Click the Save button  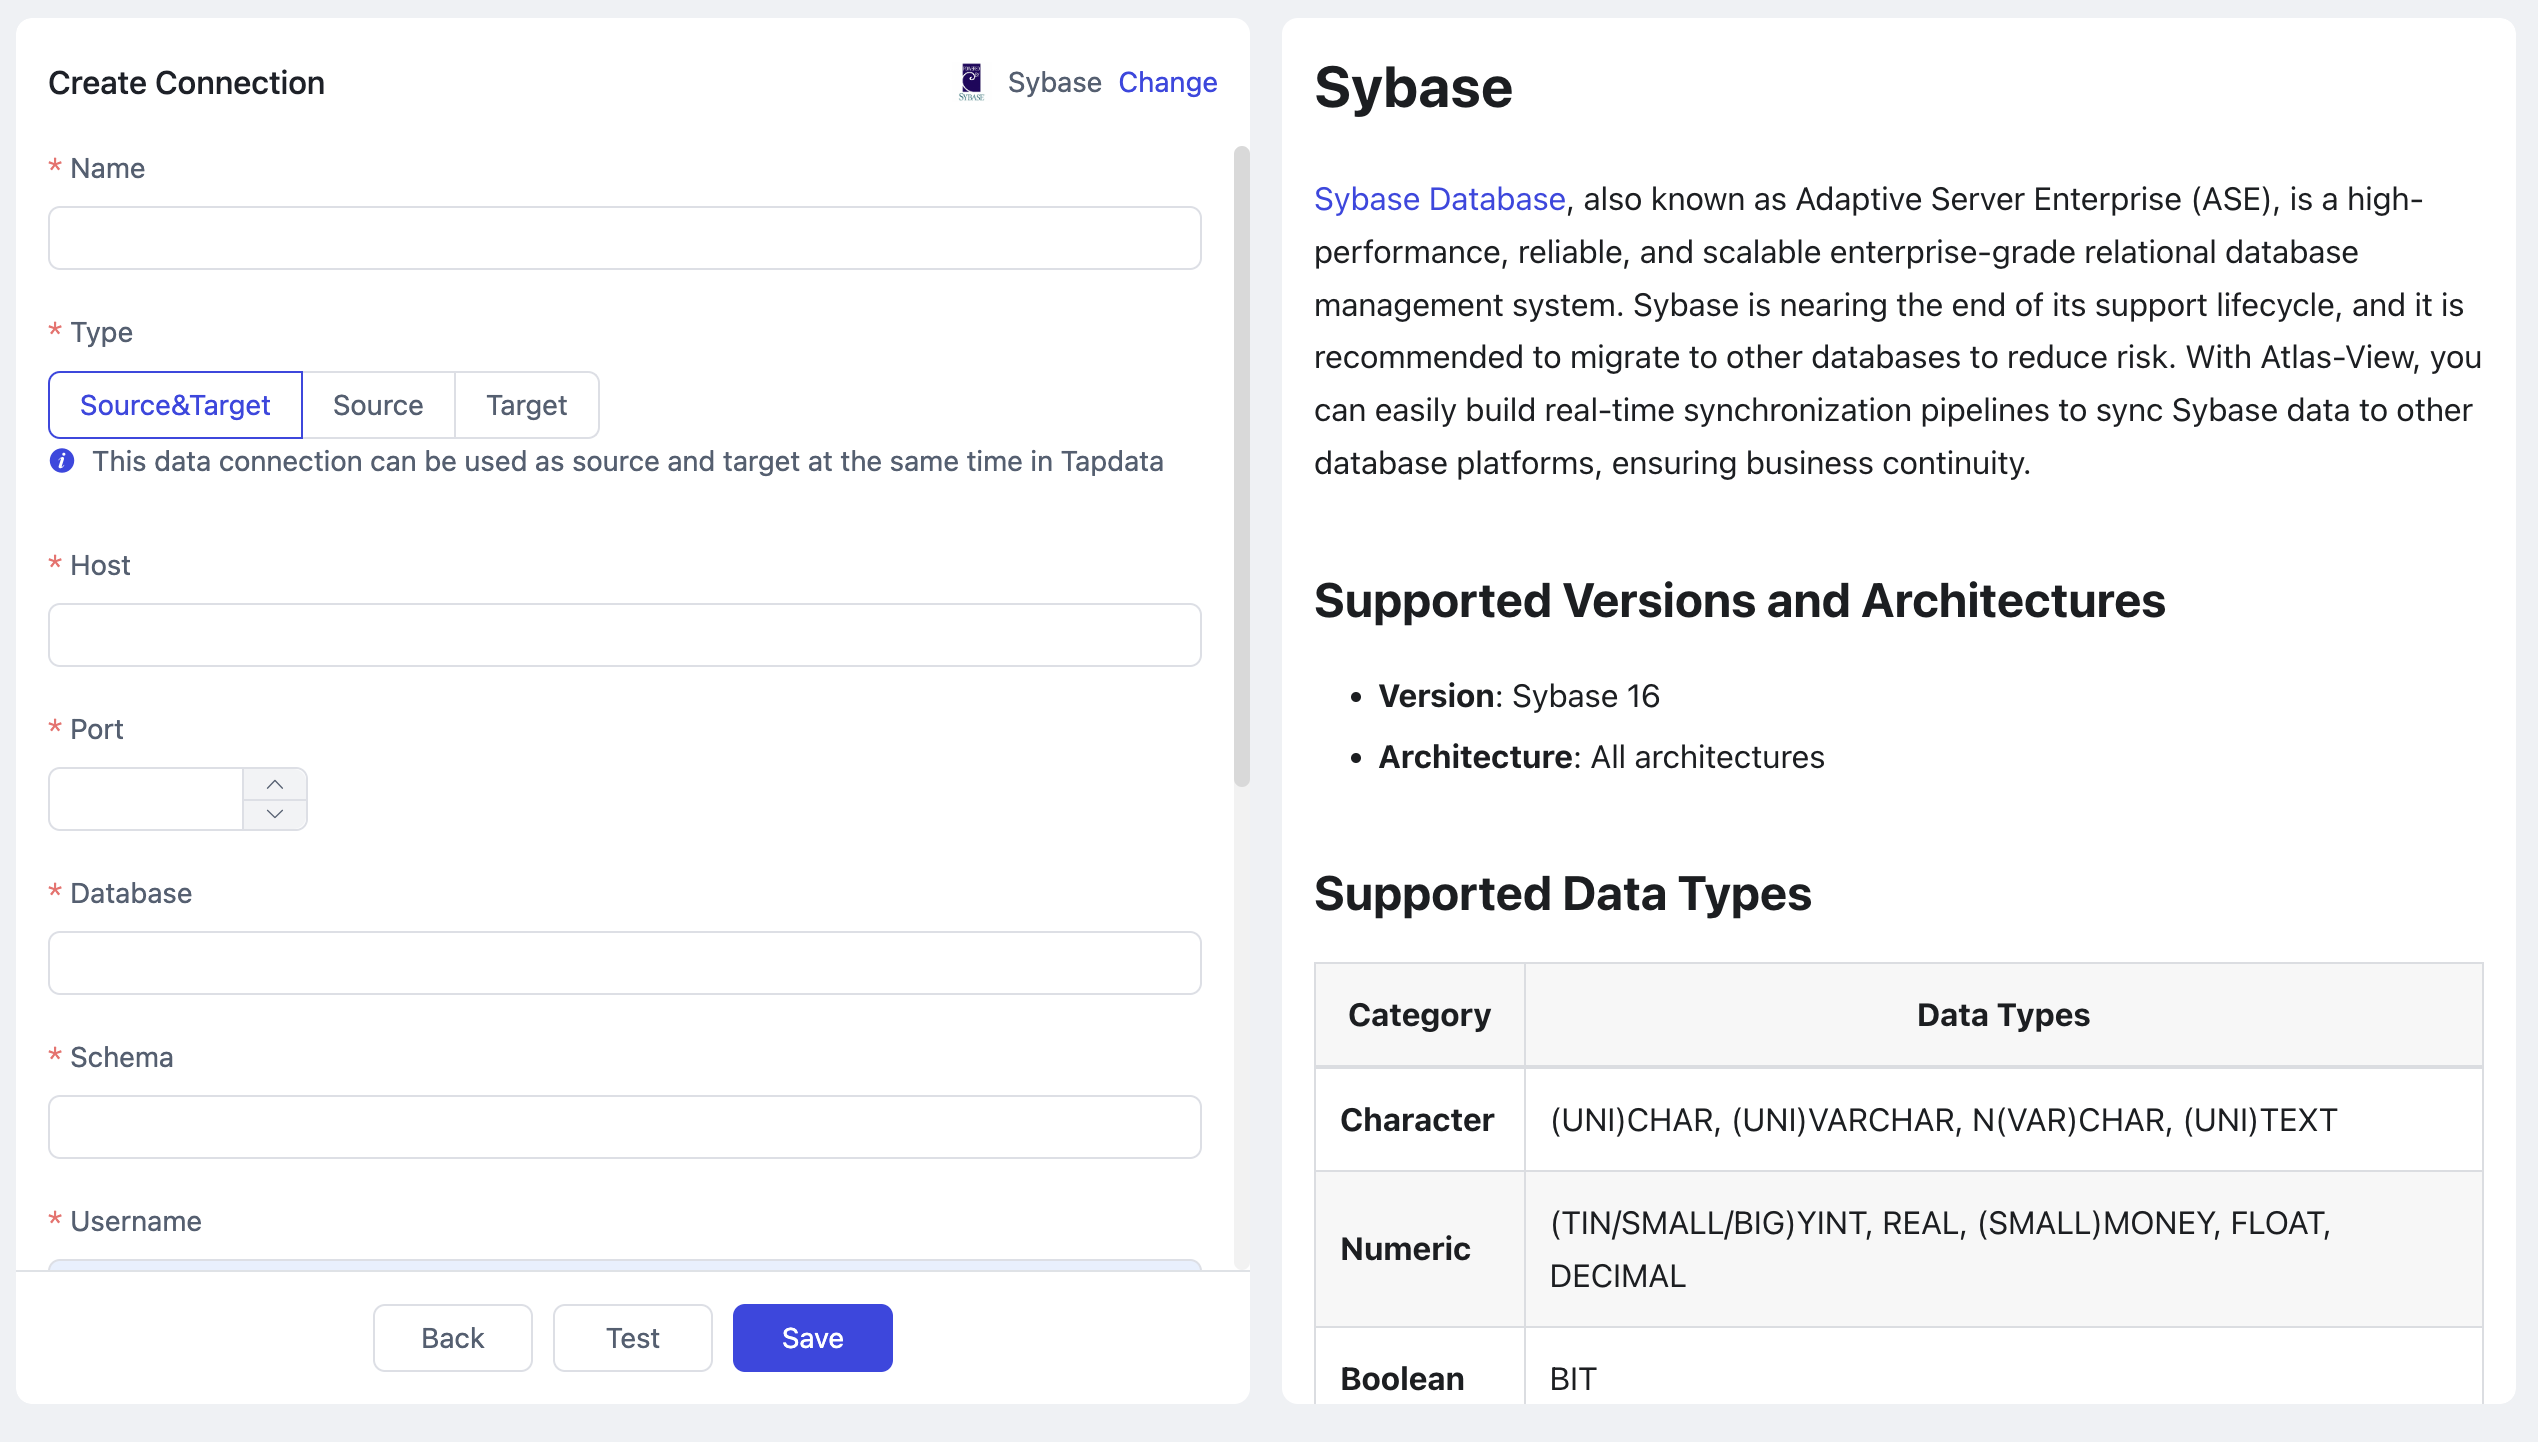813,1338
